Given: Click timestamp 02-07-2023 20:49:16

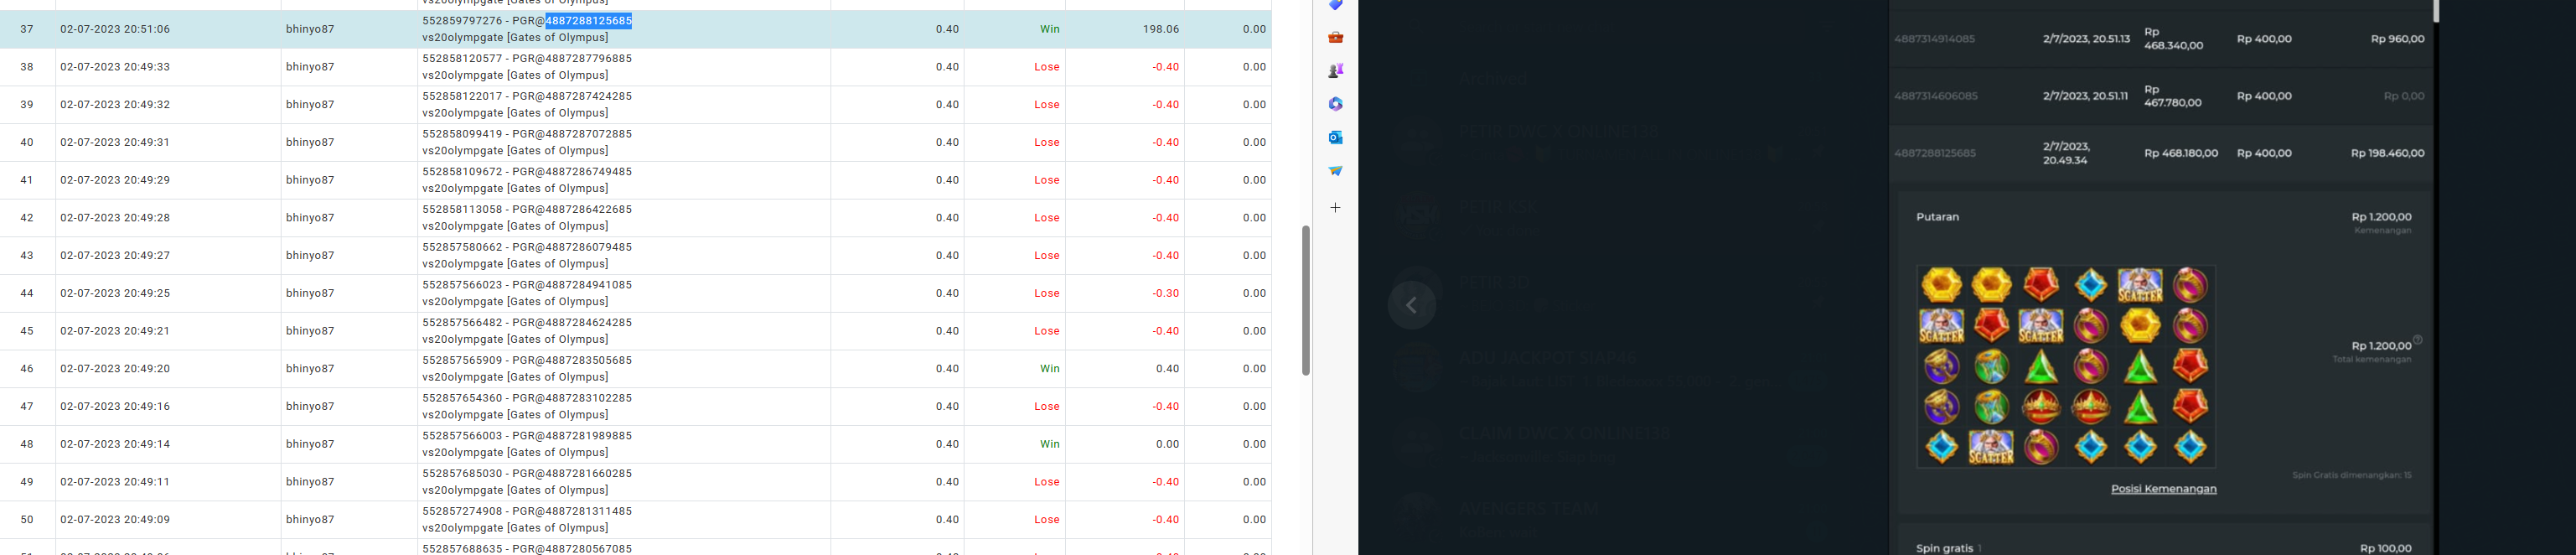Looking at the screenshot, I should coord(115,407).
